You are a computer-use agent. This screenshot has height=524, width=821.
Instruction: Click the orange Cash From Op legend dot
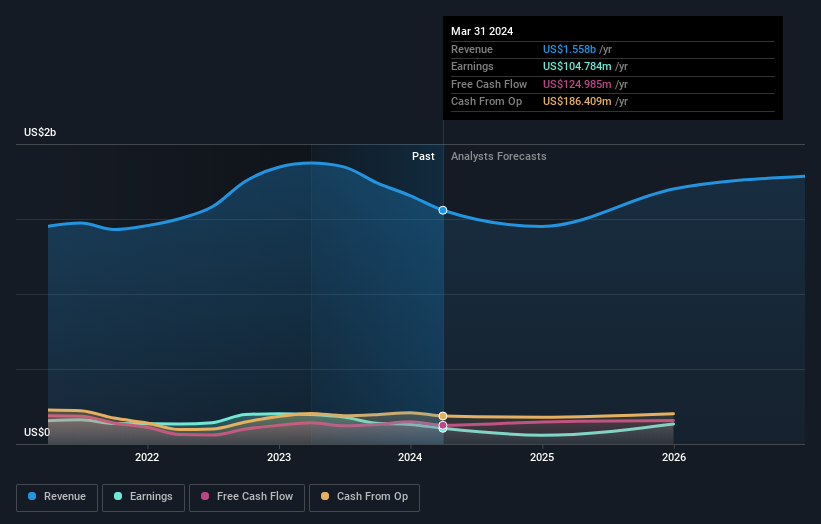click(x=325, y=496)
